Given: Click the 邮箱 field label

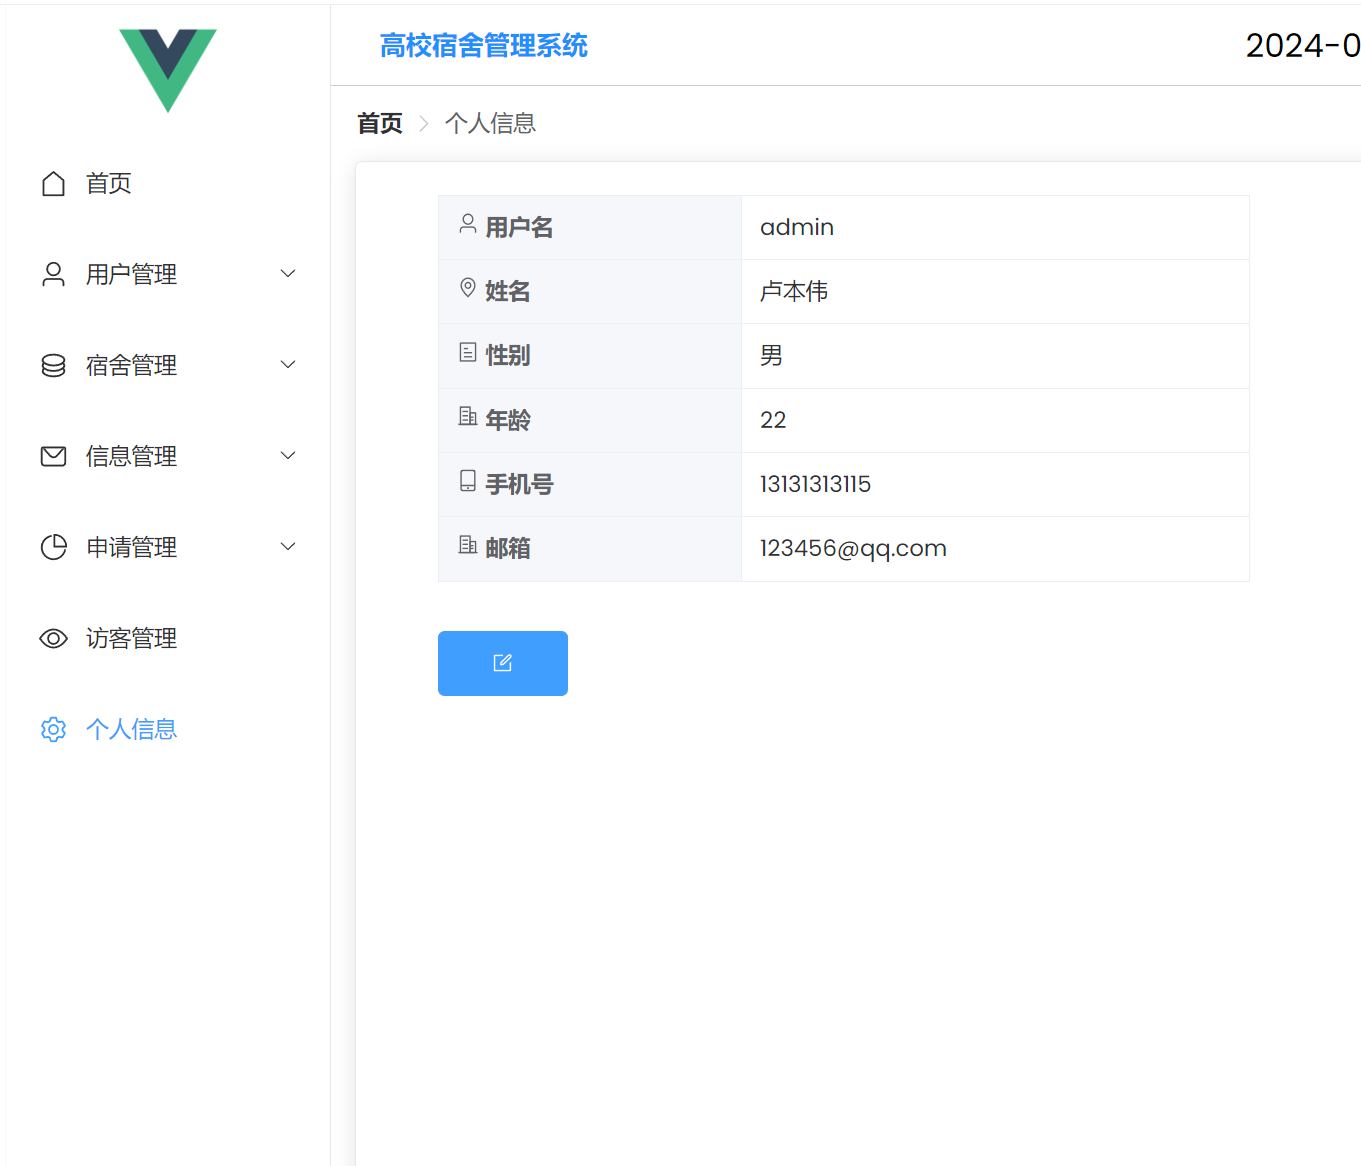Looking at the screenshot, I should click(x=508, y=549).
